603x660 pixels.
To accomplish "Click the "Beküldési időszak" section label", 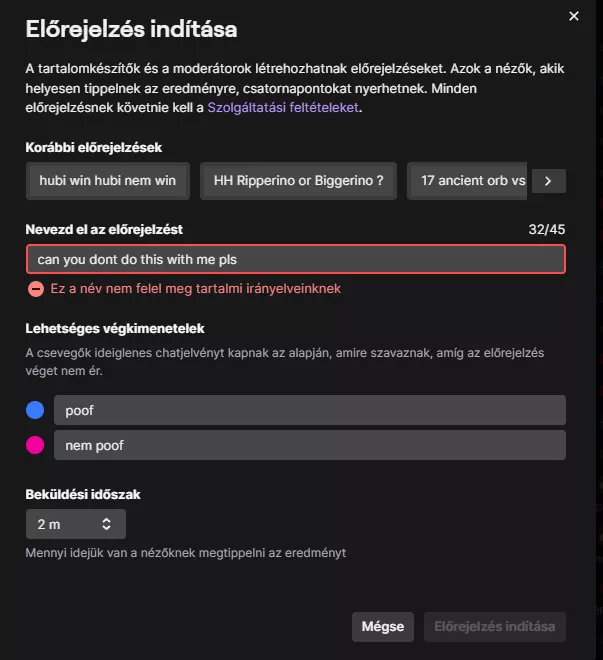I will pyautogui.click(x=84, y=493).
